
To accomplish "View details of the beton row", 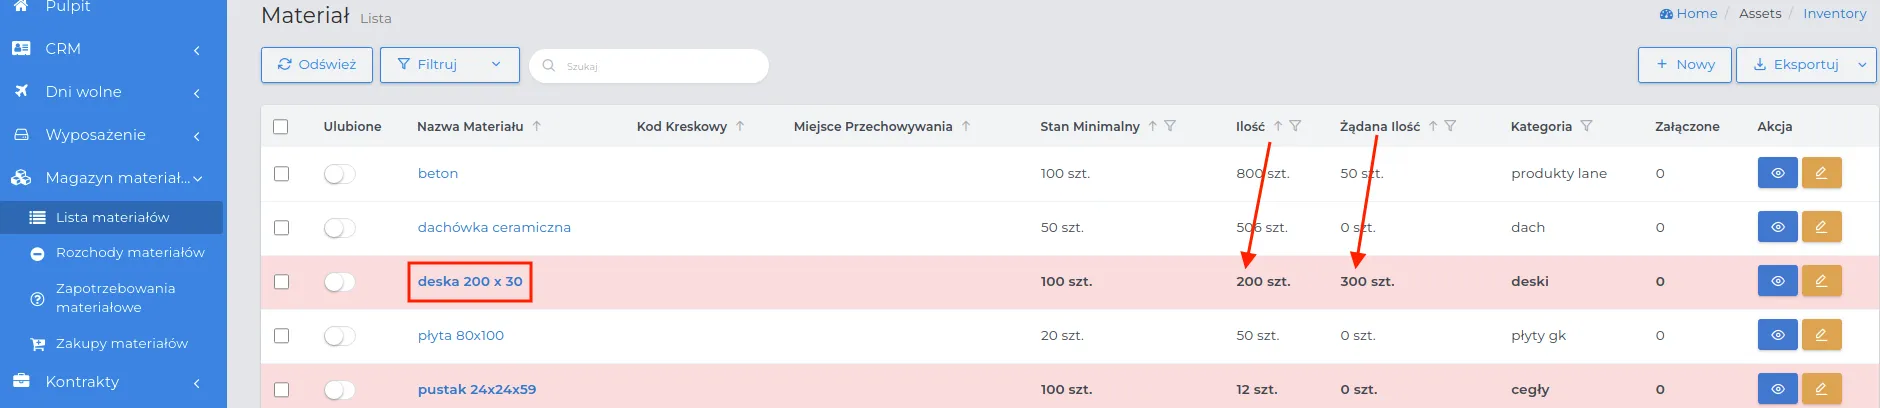I will coord(1777,173).
